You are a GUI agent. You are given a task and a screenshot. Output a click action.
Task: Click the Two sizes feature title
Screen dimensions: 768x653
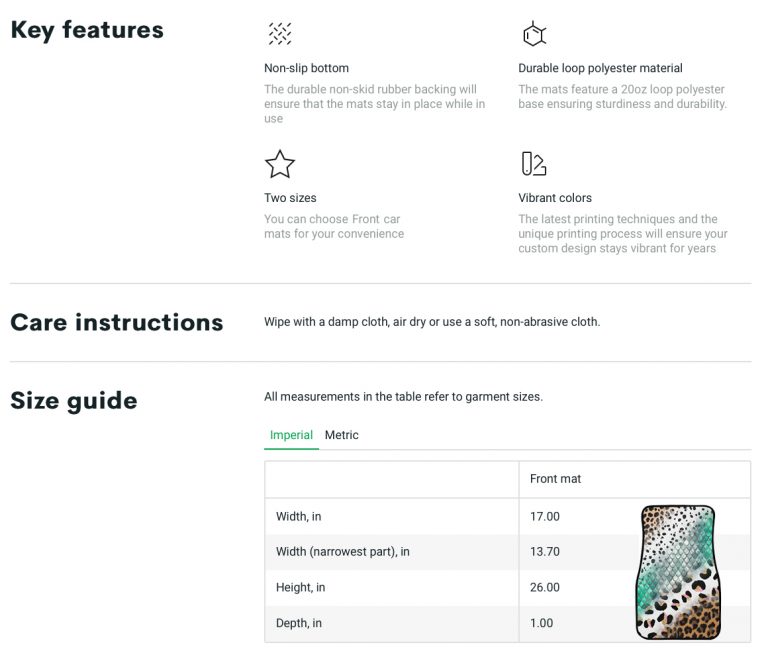(x=290, y=198)
